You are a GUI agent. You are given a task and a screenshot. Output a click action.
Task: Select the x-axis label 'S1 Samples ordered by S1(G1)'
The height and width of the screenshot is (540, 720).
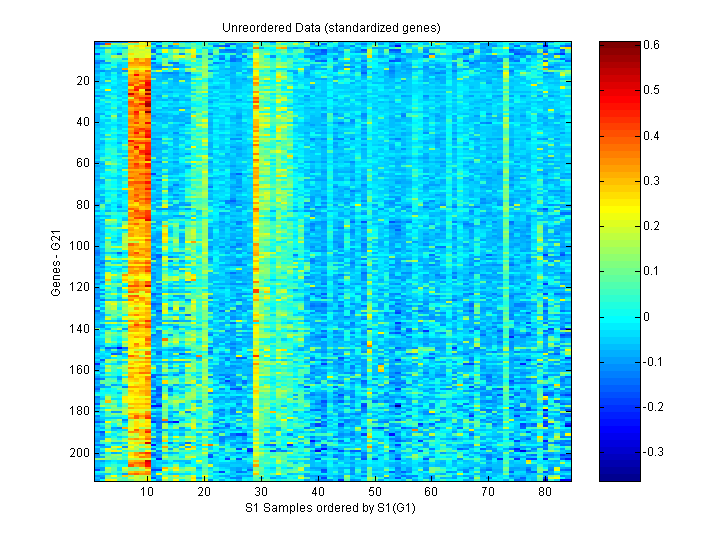pyautogui.click(x=331, y=509)
